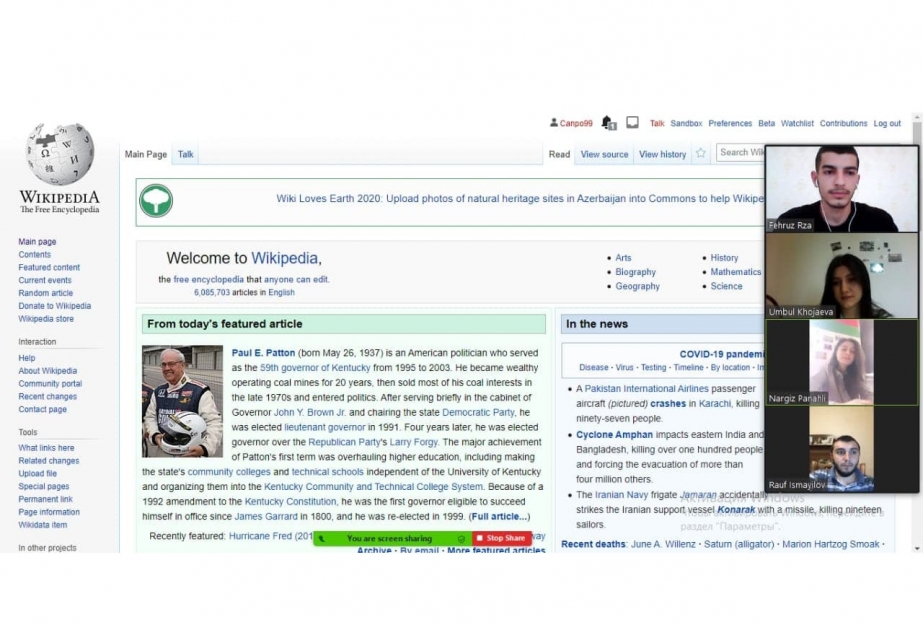Select the Read tab
Screen dimensions: 923x630
click(x=559, y=154)
